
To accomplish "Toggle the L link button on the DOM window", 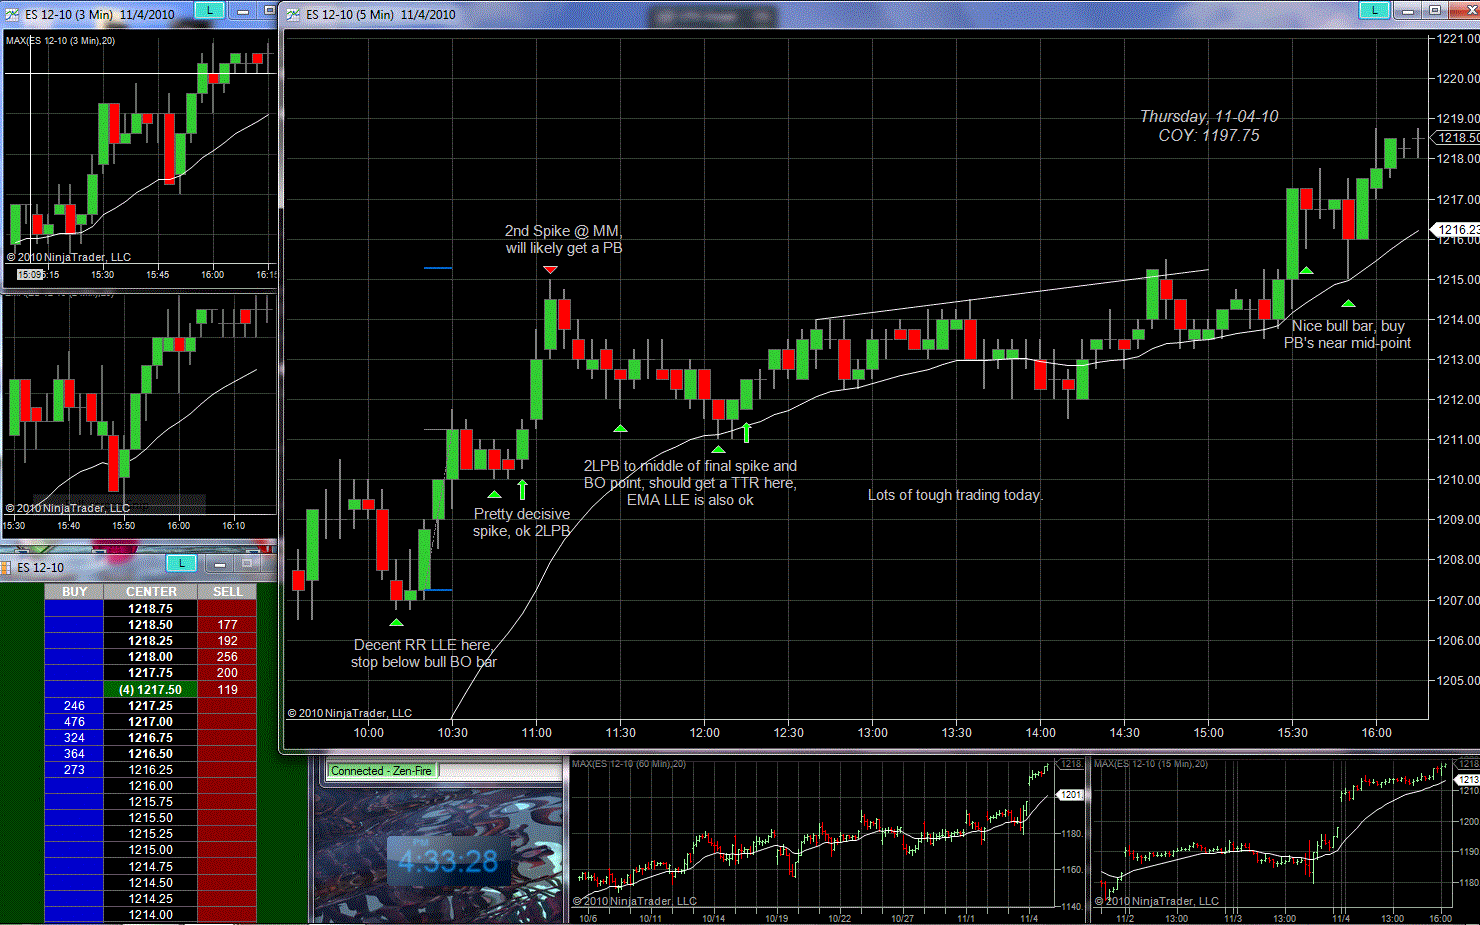I will pos(181,564).
